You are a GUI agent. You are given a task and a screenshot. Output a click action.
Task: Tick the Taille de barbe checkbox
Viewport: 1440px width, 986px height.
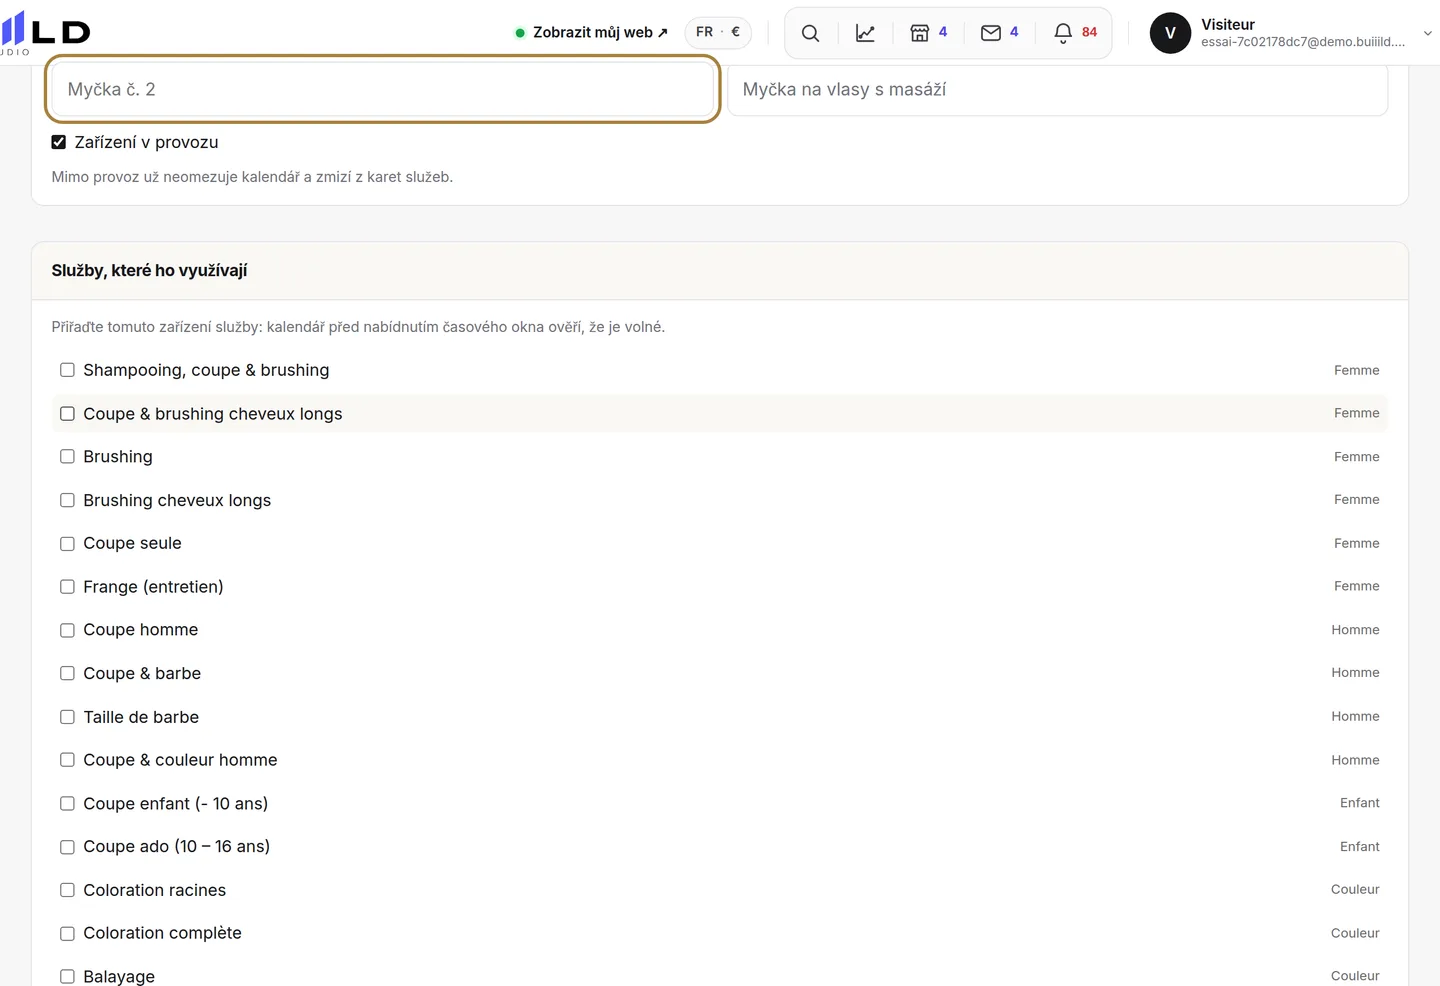pyautogui.click(x=67, y=717)
